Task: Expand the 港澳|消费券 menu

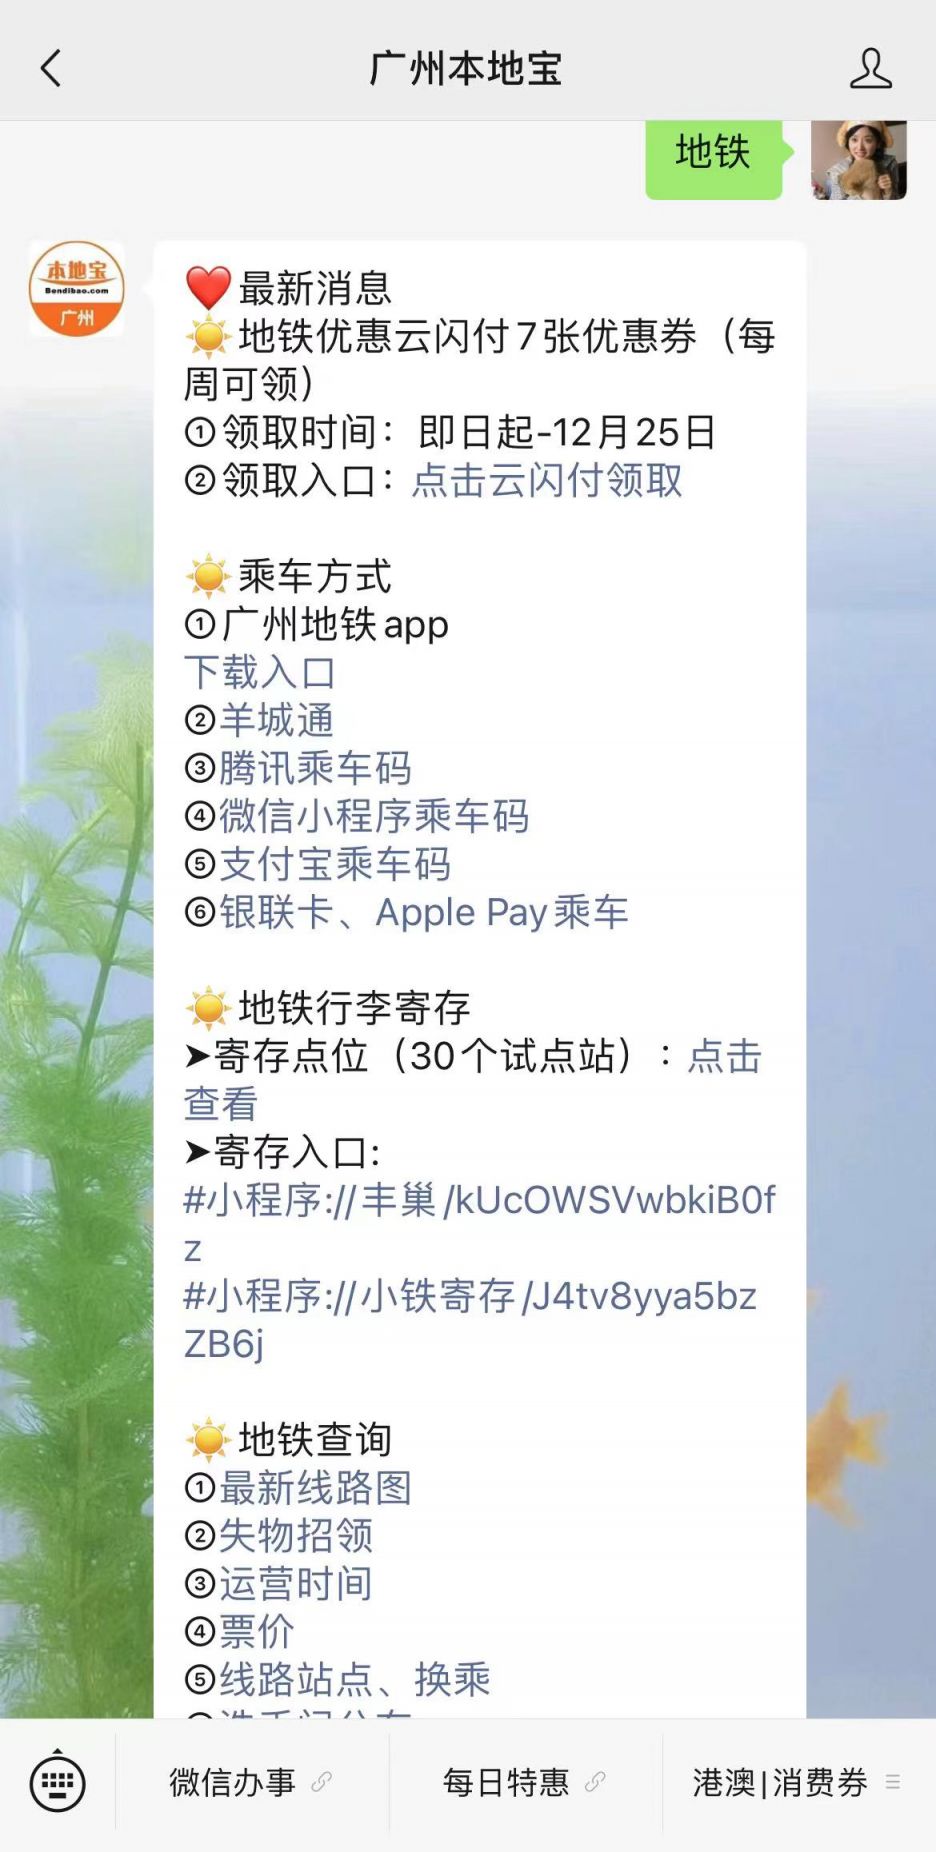Action: [x=798, y=1782]
